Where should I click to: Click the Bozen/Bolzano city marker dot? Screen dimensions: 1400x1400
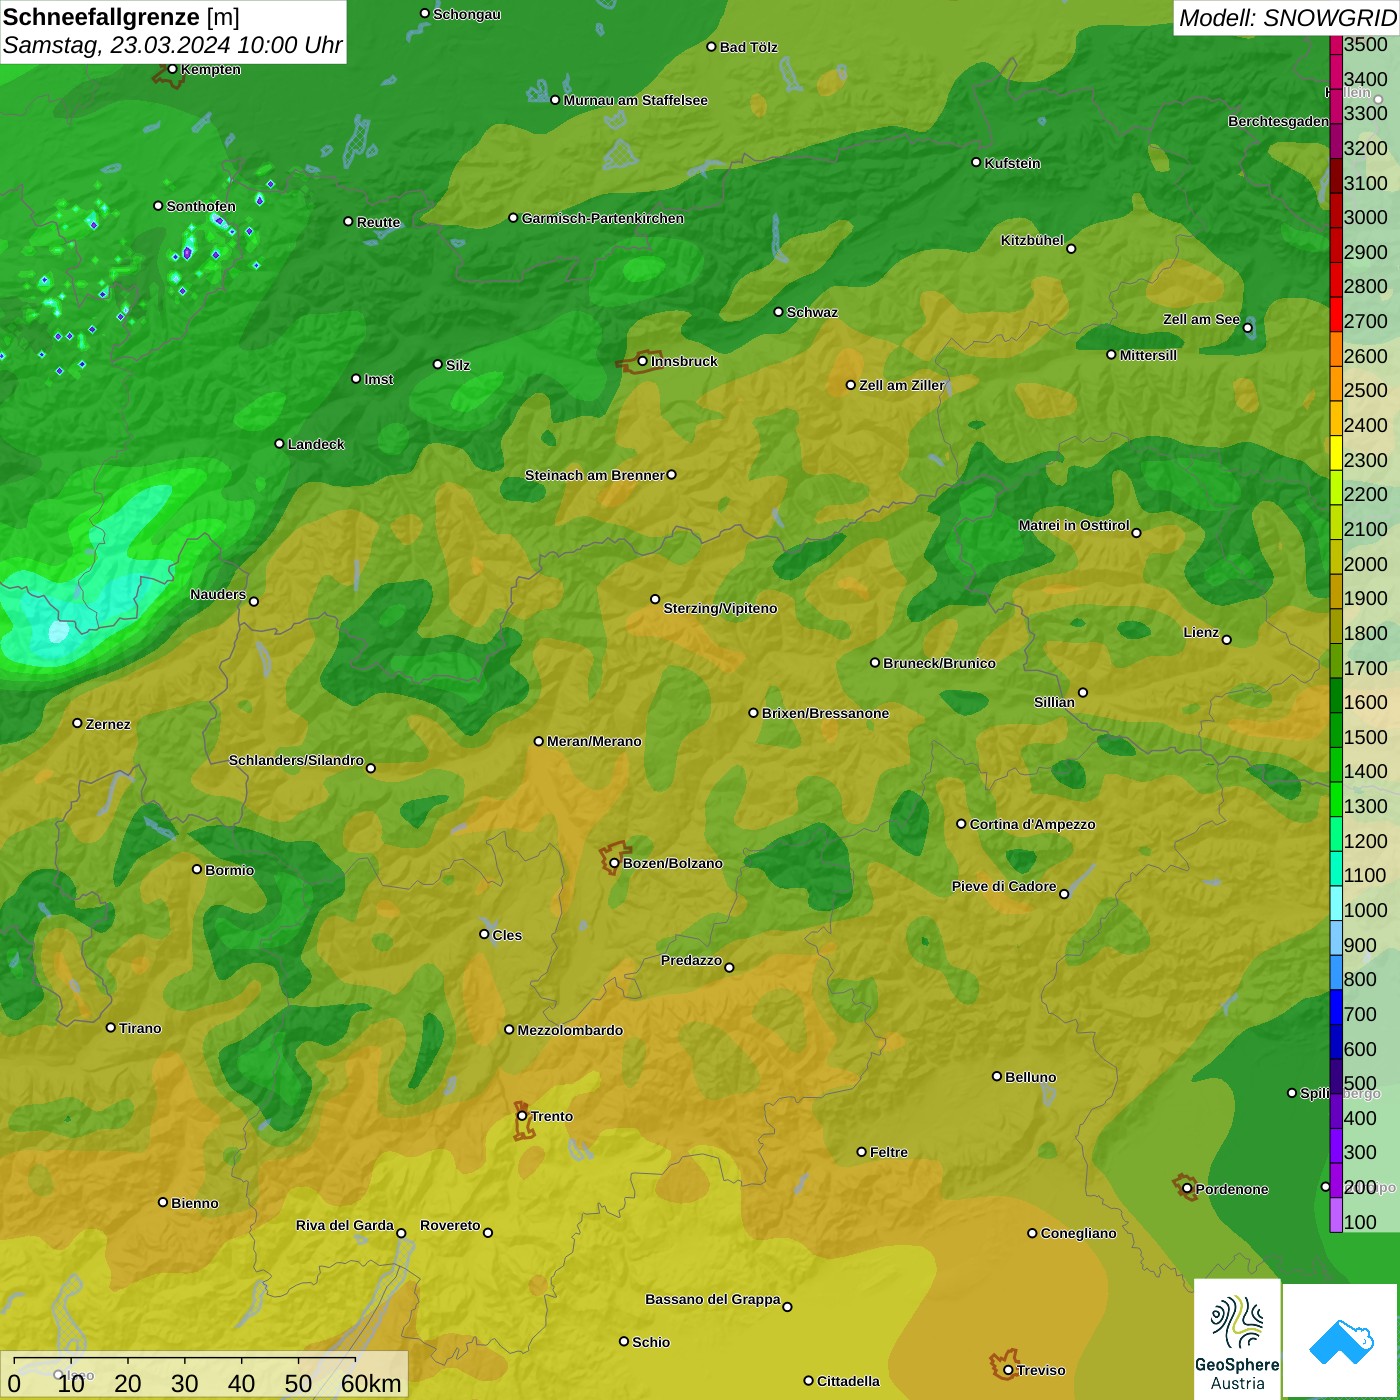tap(615, 863)
